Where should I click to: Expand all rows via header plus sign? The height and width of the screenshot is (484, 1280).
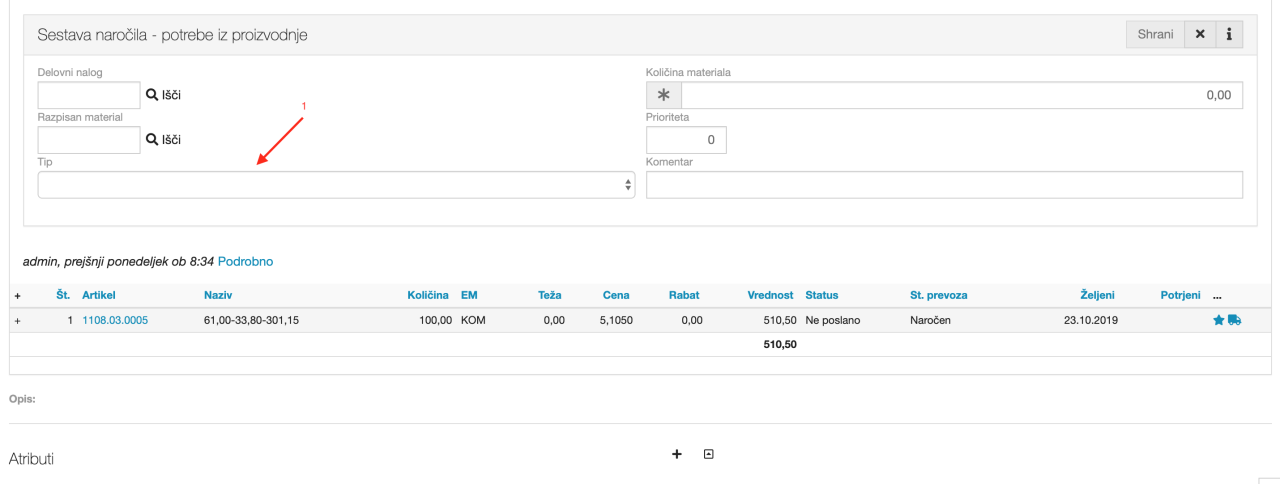(17, 296)
